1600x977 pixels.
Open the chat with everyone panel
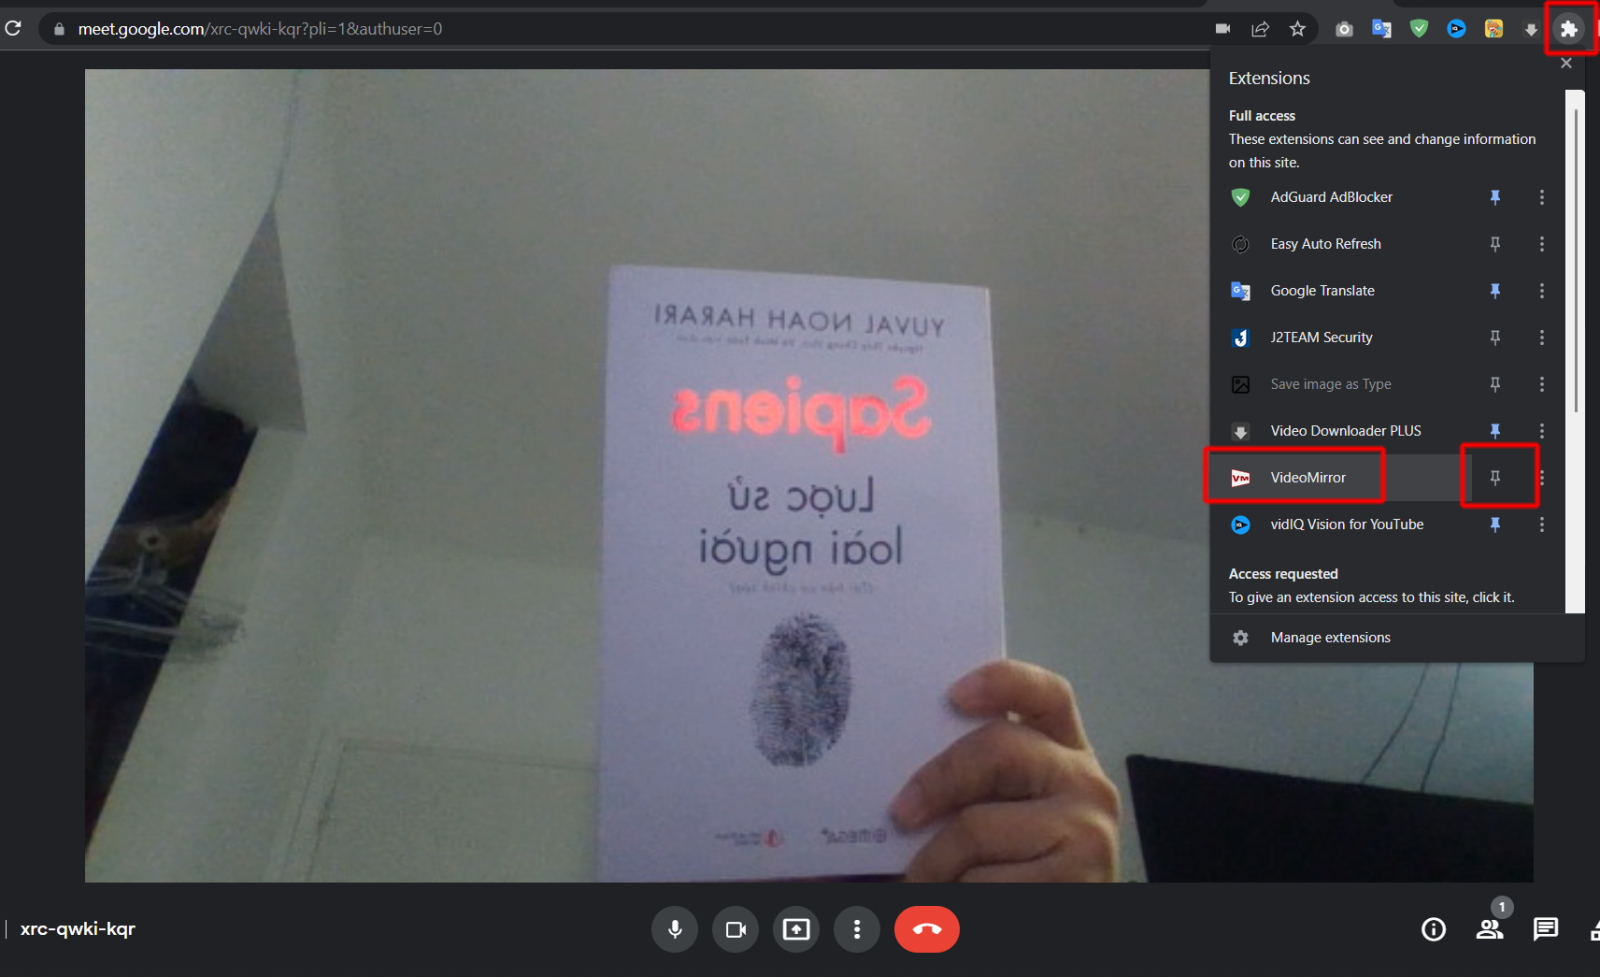1546,930
